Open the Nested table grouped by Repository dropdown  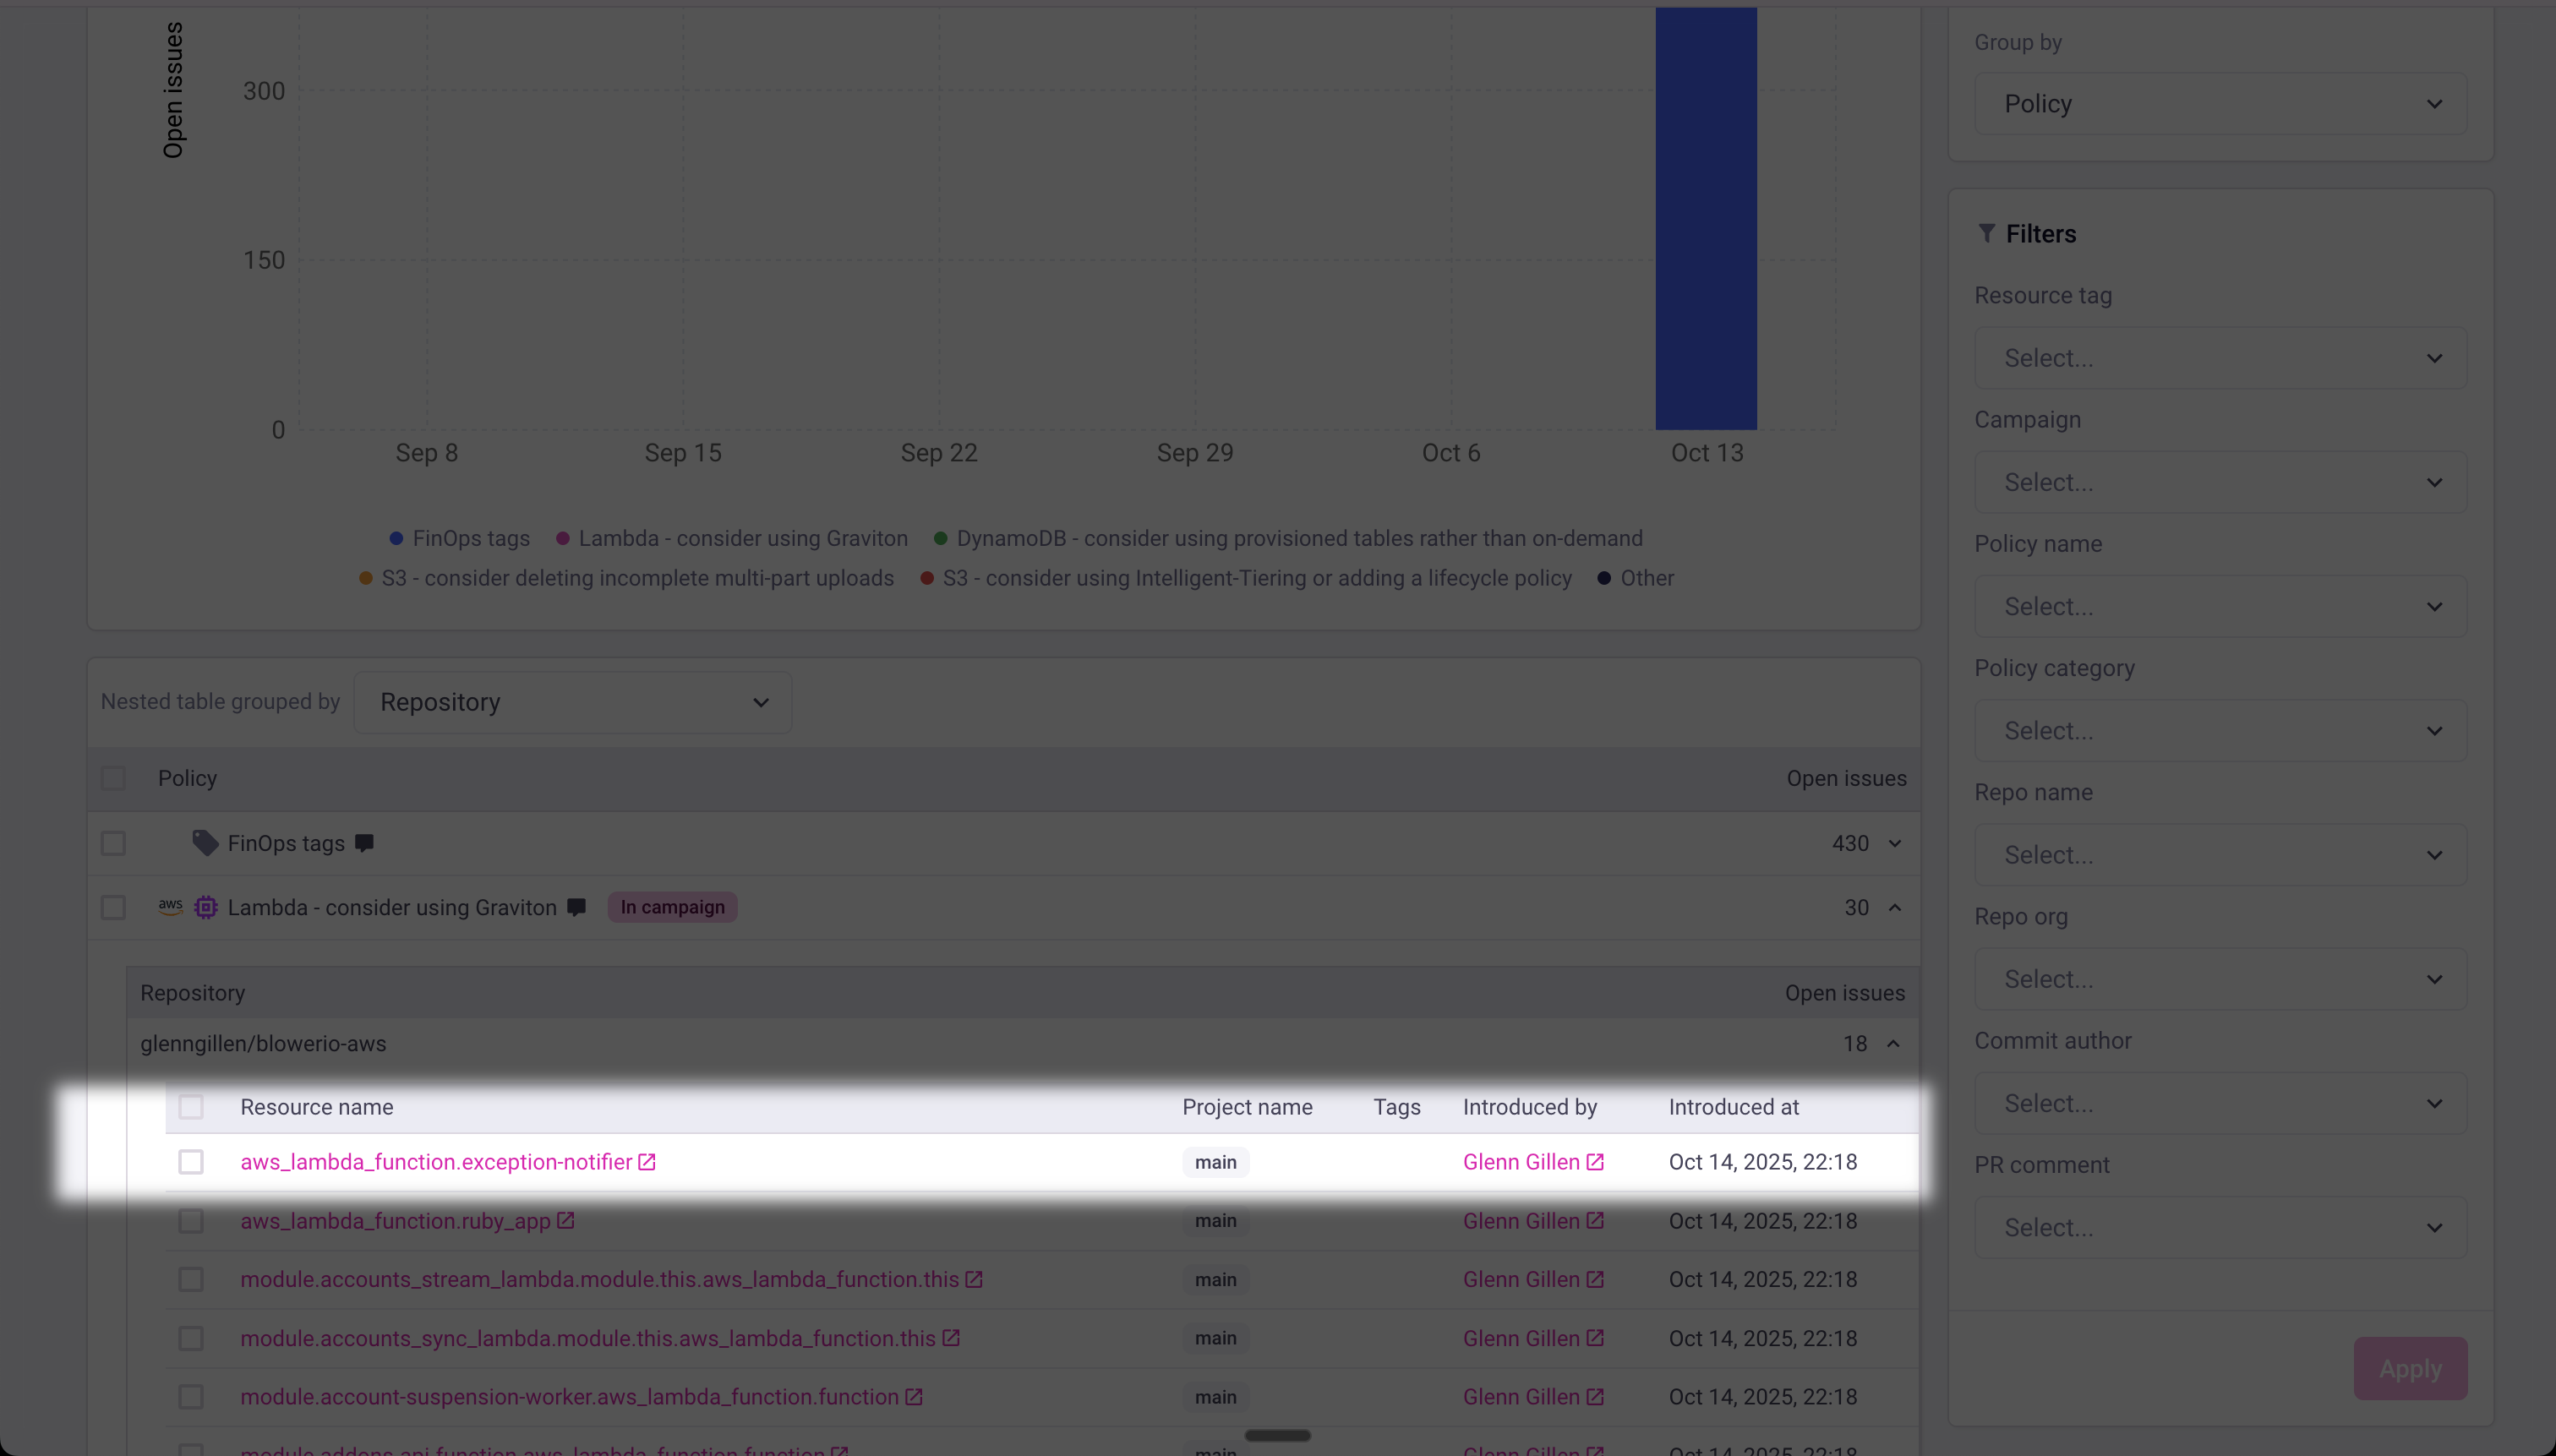(x=573, y=702)
